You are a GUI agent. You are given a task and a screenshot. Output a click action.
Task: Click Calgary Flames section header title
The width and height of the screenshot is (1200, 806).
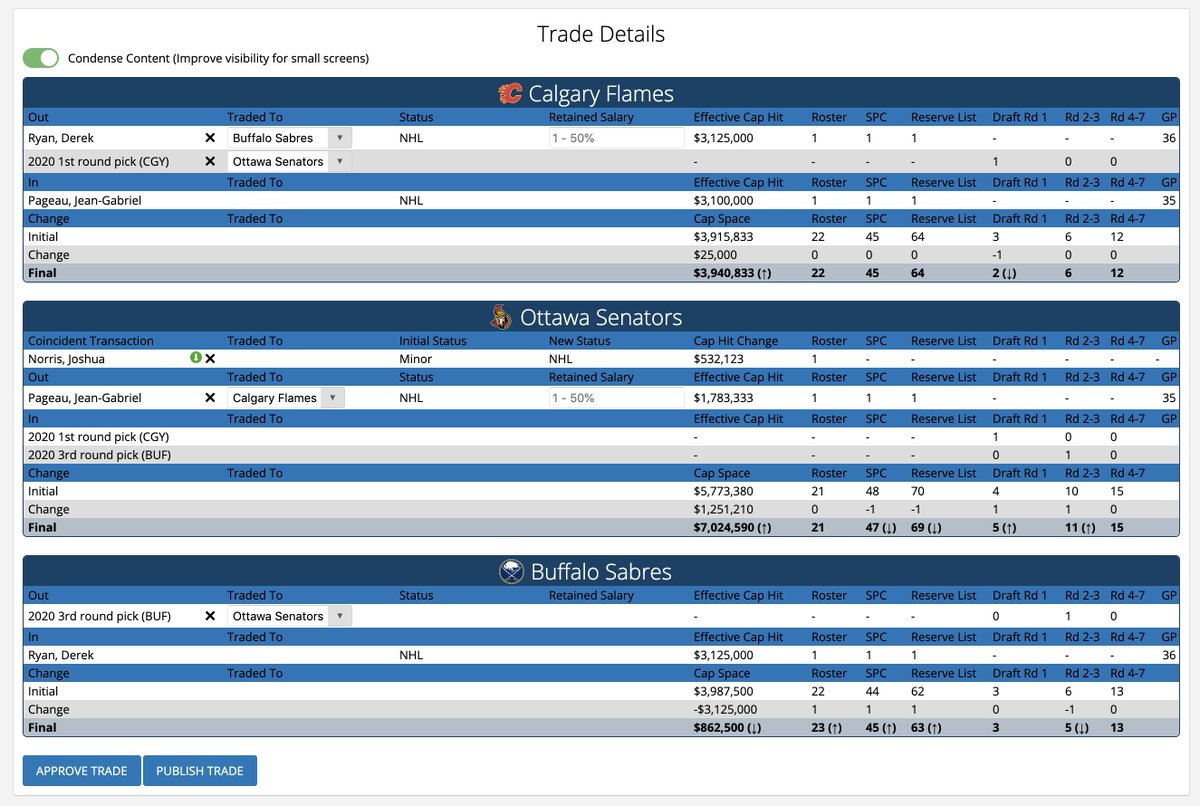(601, 94)
